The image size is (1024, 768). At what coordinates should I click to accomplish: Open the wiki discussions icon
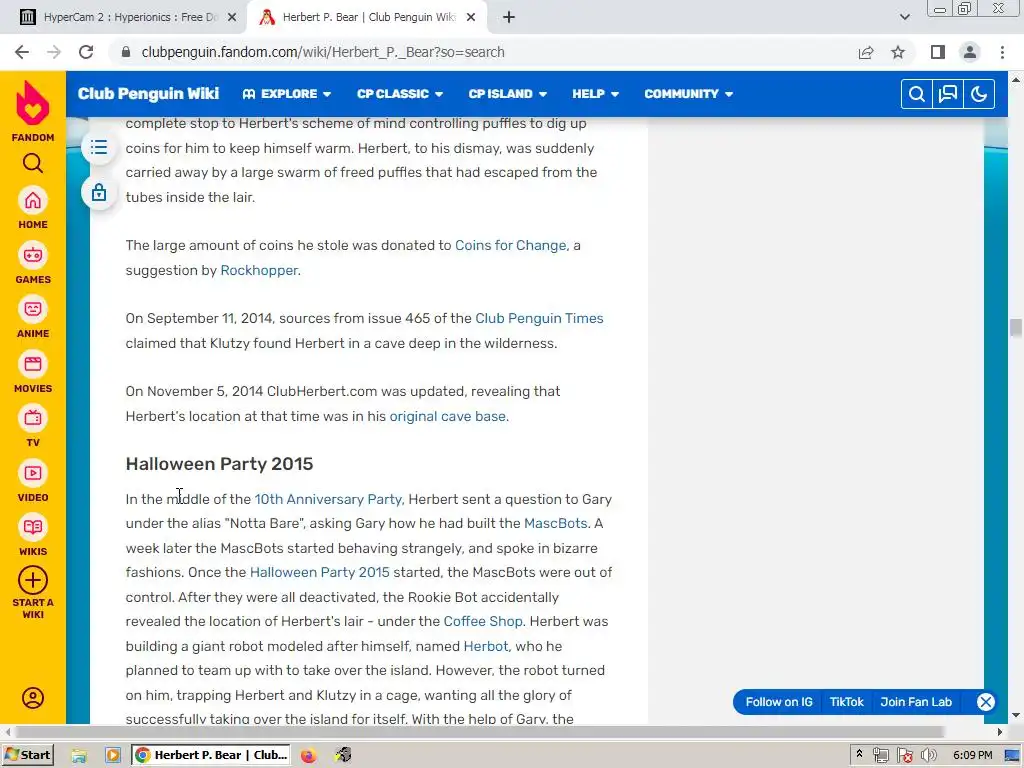tap(948, 94)
